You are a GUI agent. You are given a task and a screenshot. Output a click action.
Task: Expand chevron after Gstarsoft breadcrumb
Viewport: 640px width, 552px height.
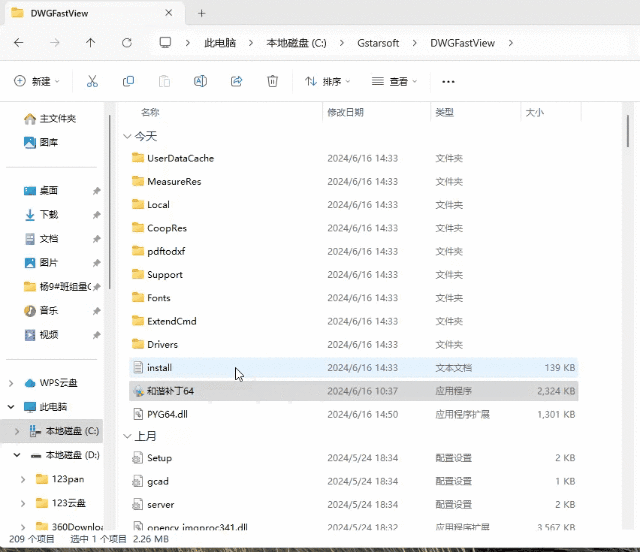pos(414,43)
